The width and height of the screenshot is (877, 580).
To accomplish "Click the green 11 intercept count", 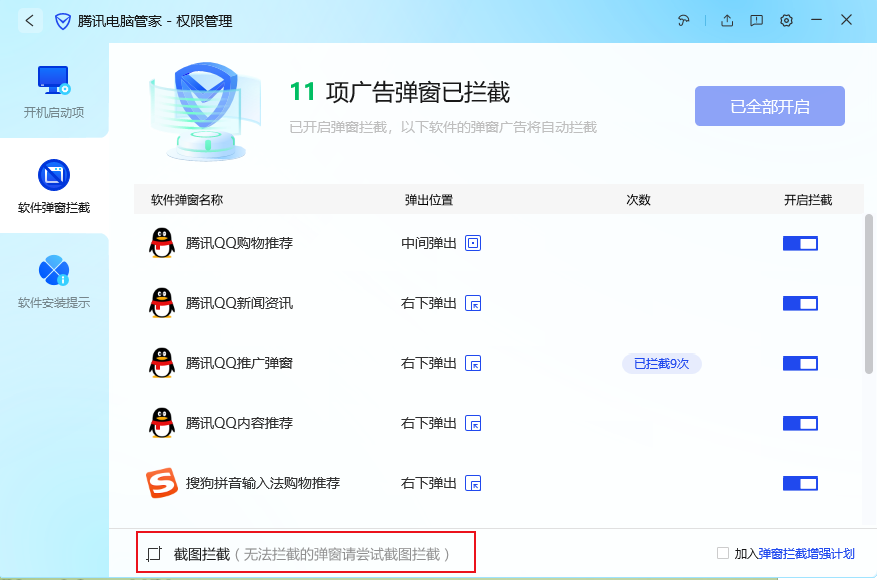I will pos(302,92).
